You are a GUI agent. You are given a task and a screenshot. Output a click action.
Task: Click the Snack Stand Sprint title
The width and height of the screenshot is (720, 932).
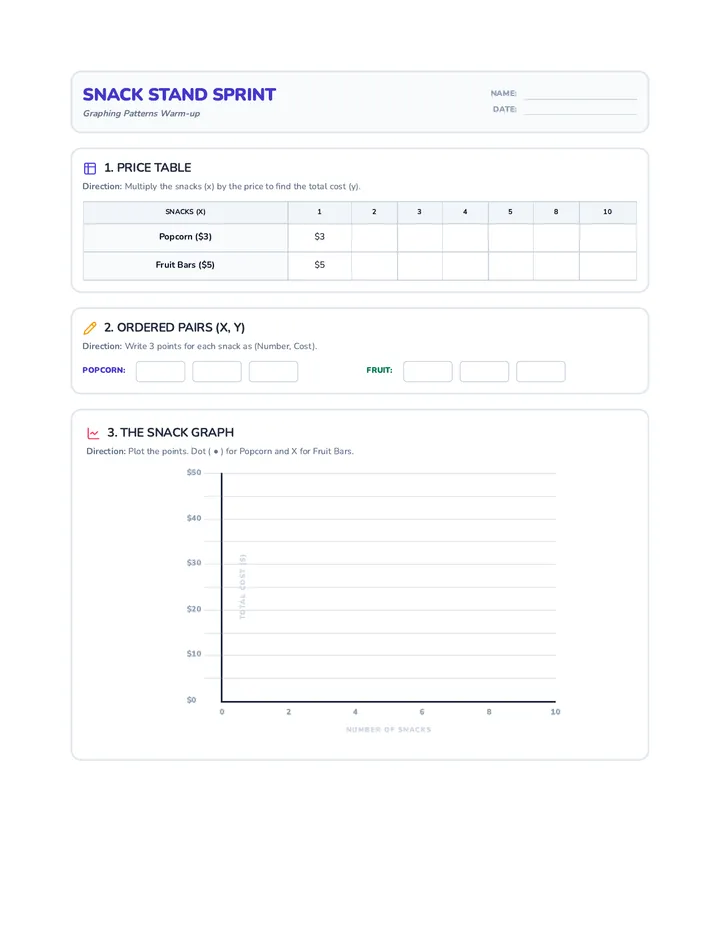(x=179, y=95)
